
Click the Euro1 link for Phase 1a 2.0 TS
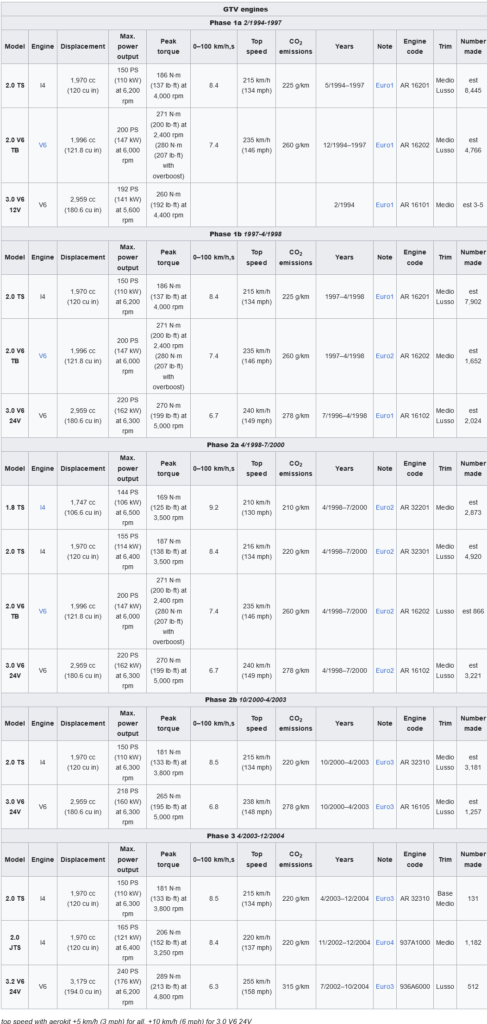click(385, 85)
